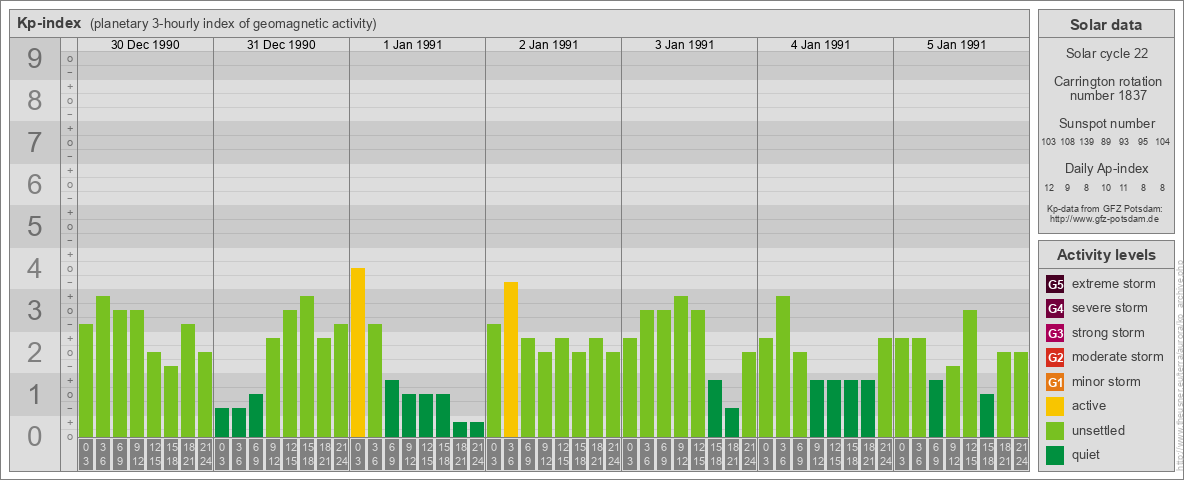This screenshot has height=480, width=1184.
Task: Click the '6 9' time label under 31 Dec 1990
Action: click(256, 455)
